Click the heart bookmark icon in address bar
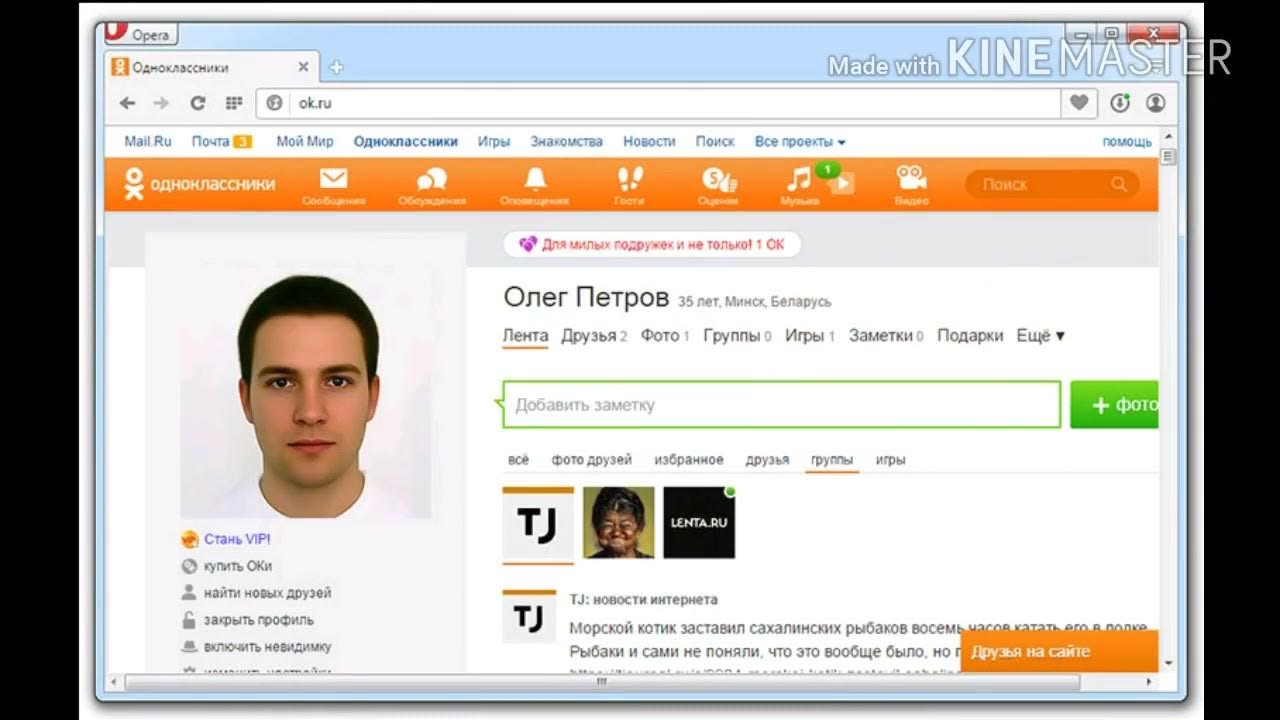The image size is (1280, 720). (1079, 103)
